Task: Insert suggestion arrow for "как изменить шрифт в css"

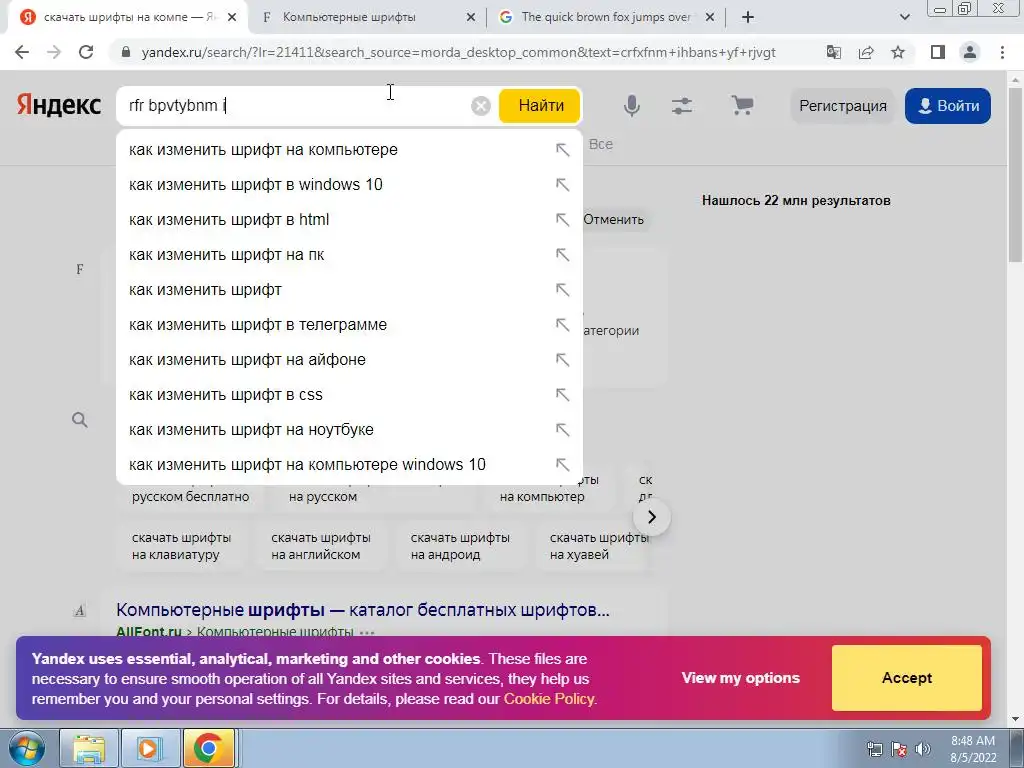Action: coord(562,394)
